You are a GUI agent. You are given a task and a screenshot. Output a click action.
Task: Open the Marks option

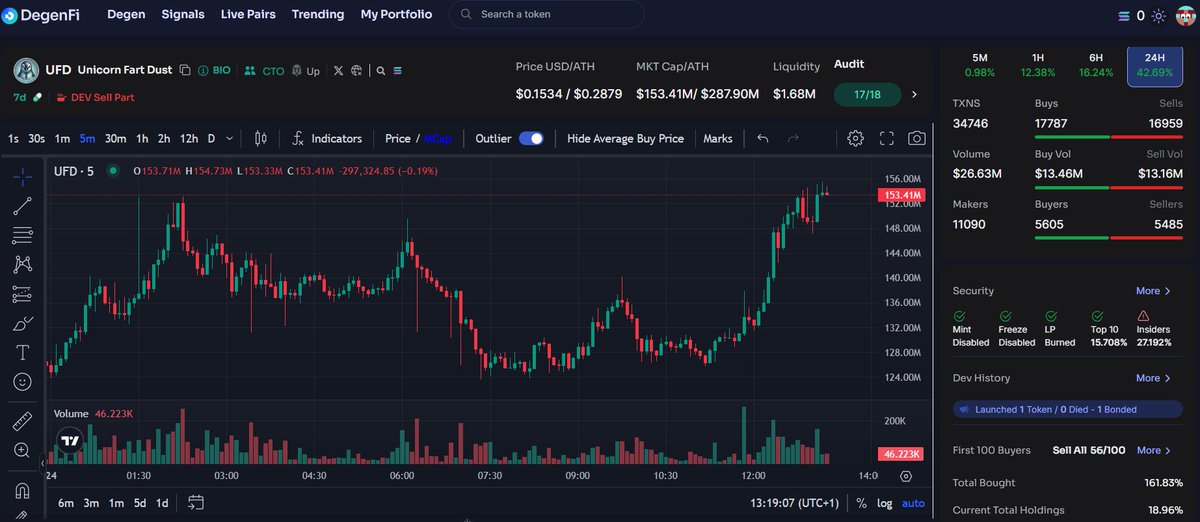point(718,138)
